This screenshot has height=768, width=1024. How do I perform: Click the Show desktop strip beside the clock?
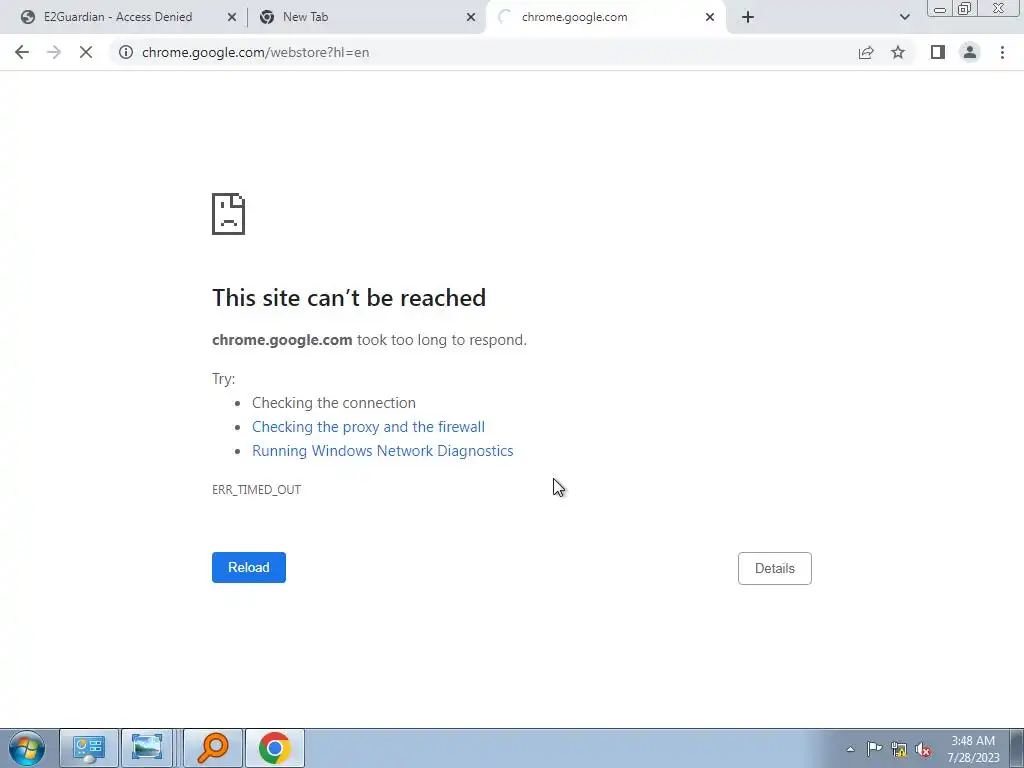pyautogui.click(x=1016, y=748)
